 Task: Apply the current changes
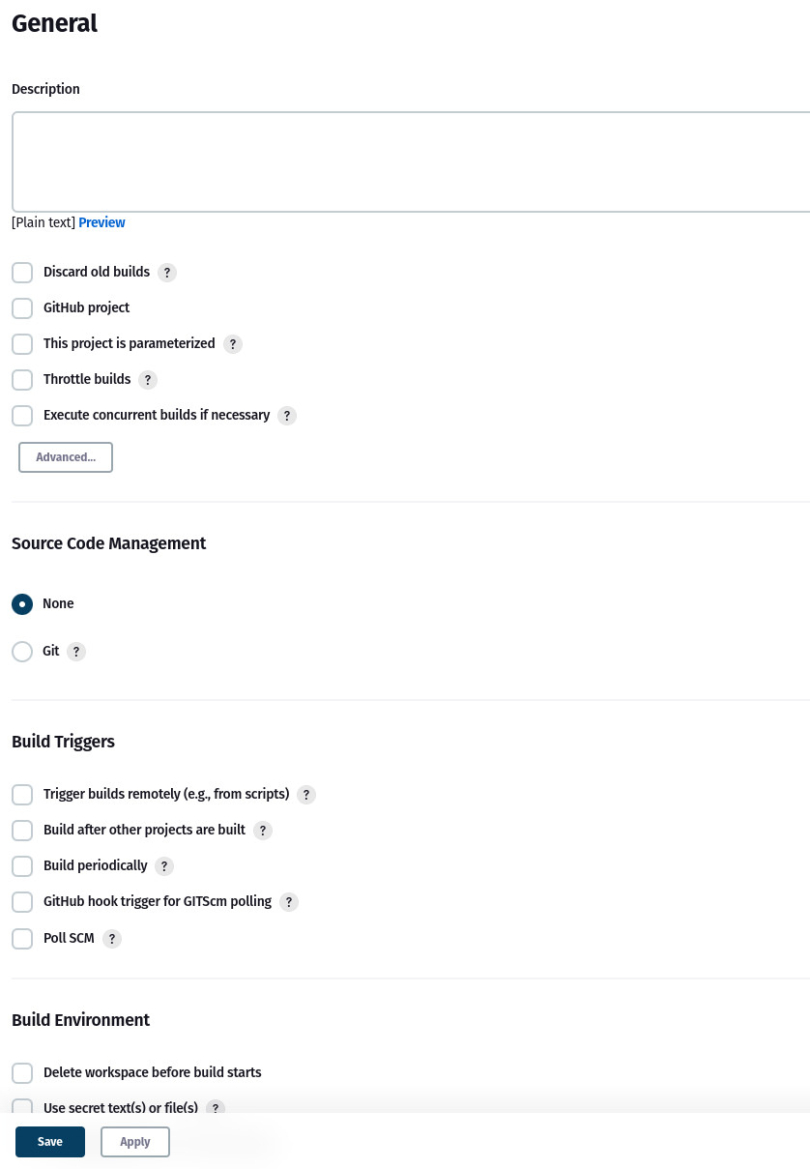click(x=134, y=1141)
